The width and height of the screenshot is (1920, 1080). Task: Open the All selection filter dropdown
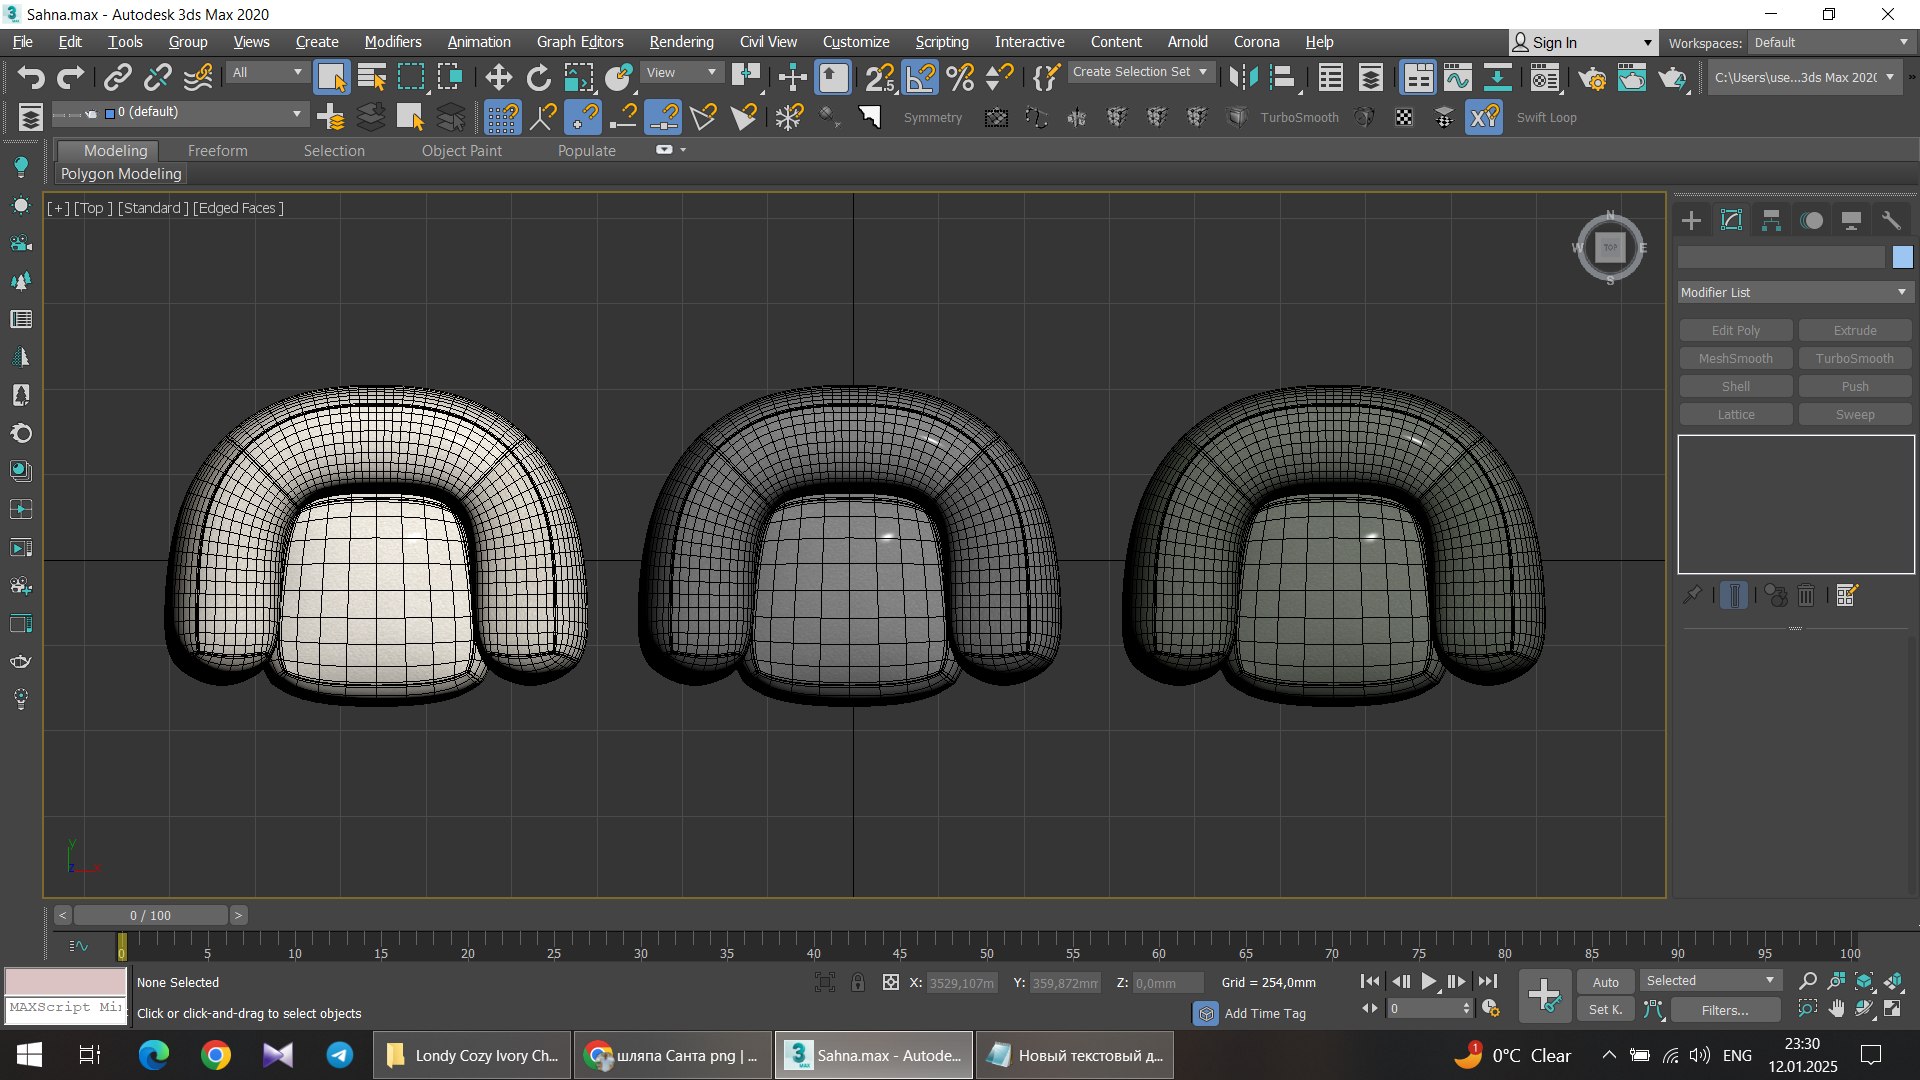pos(267,72)
